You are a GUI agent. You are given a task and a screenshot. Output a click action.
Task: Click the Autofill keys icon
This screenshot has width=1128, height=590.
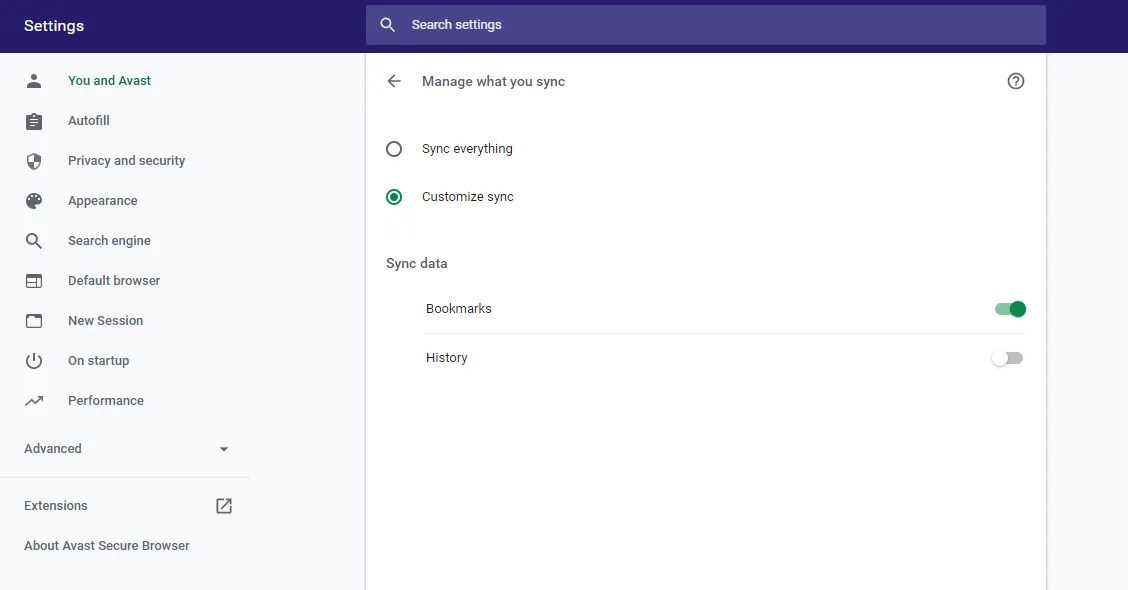[34, 120]
